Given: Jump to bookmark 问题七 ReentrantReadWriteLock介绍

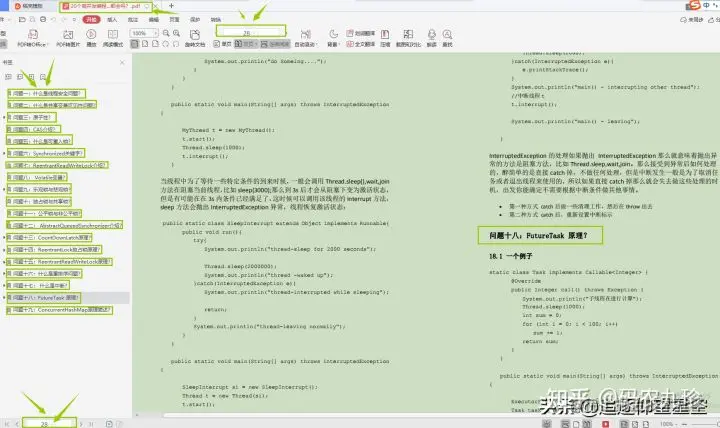Looking at the screenshot, I should pos(58,165).
